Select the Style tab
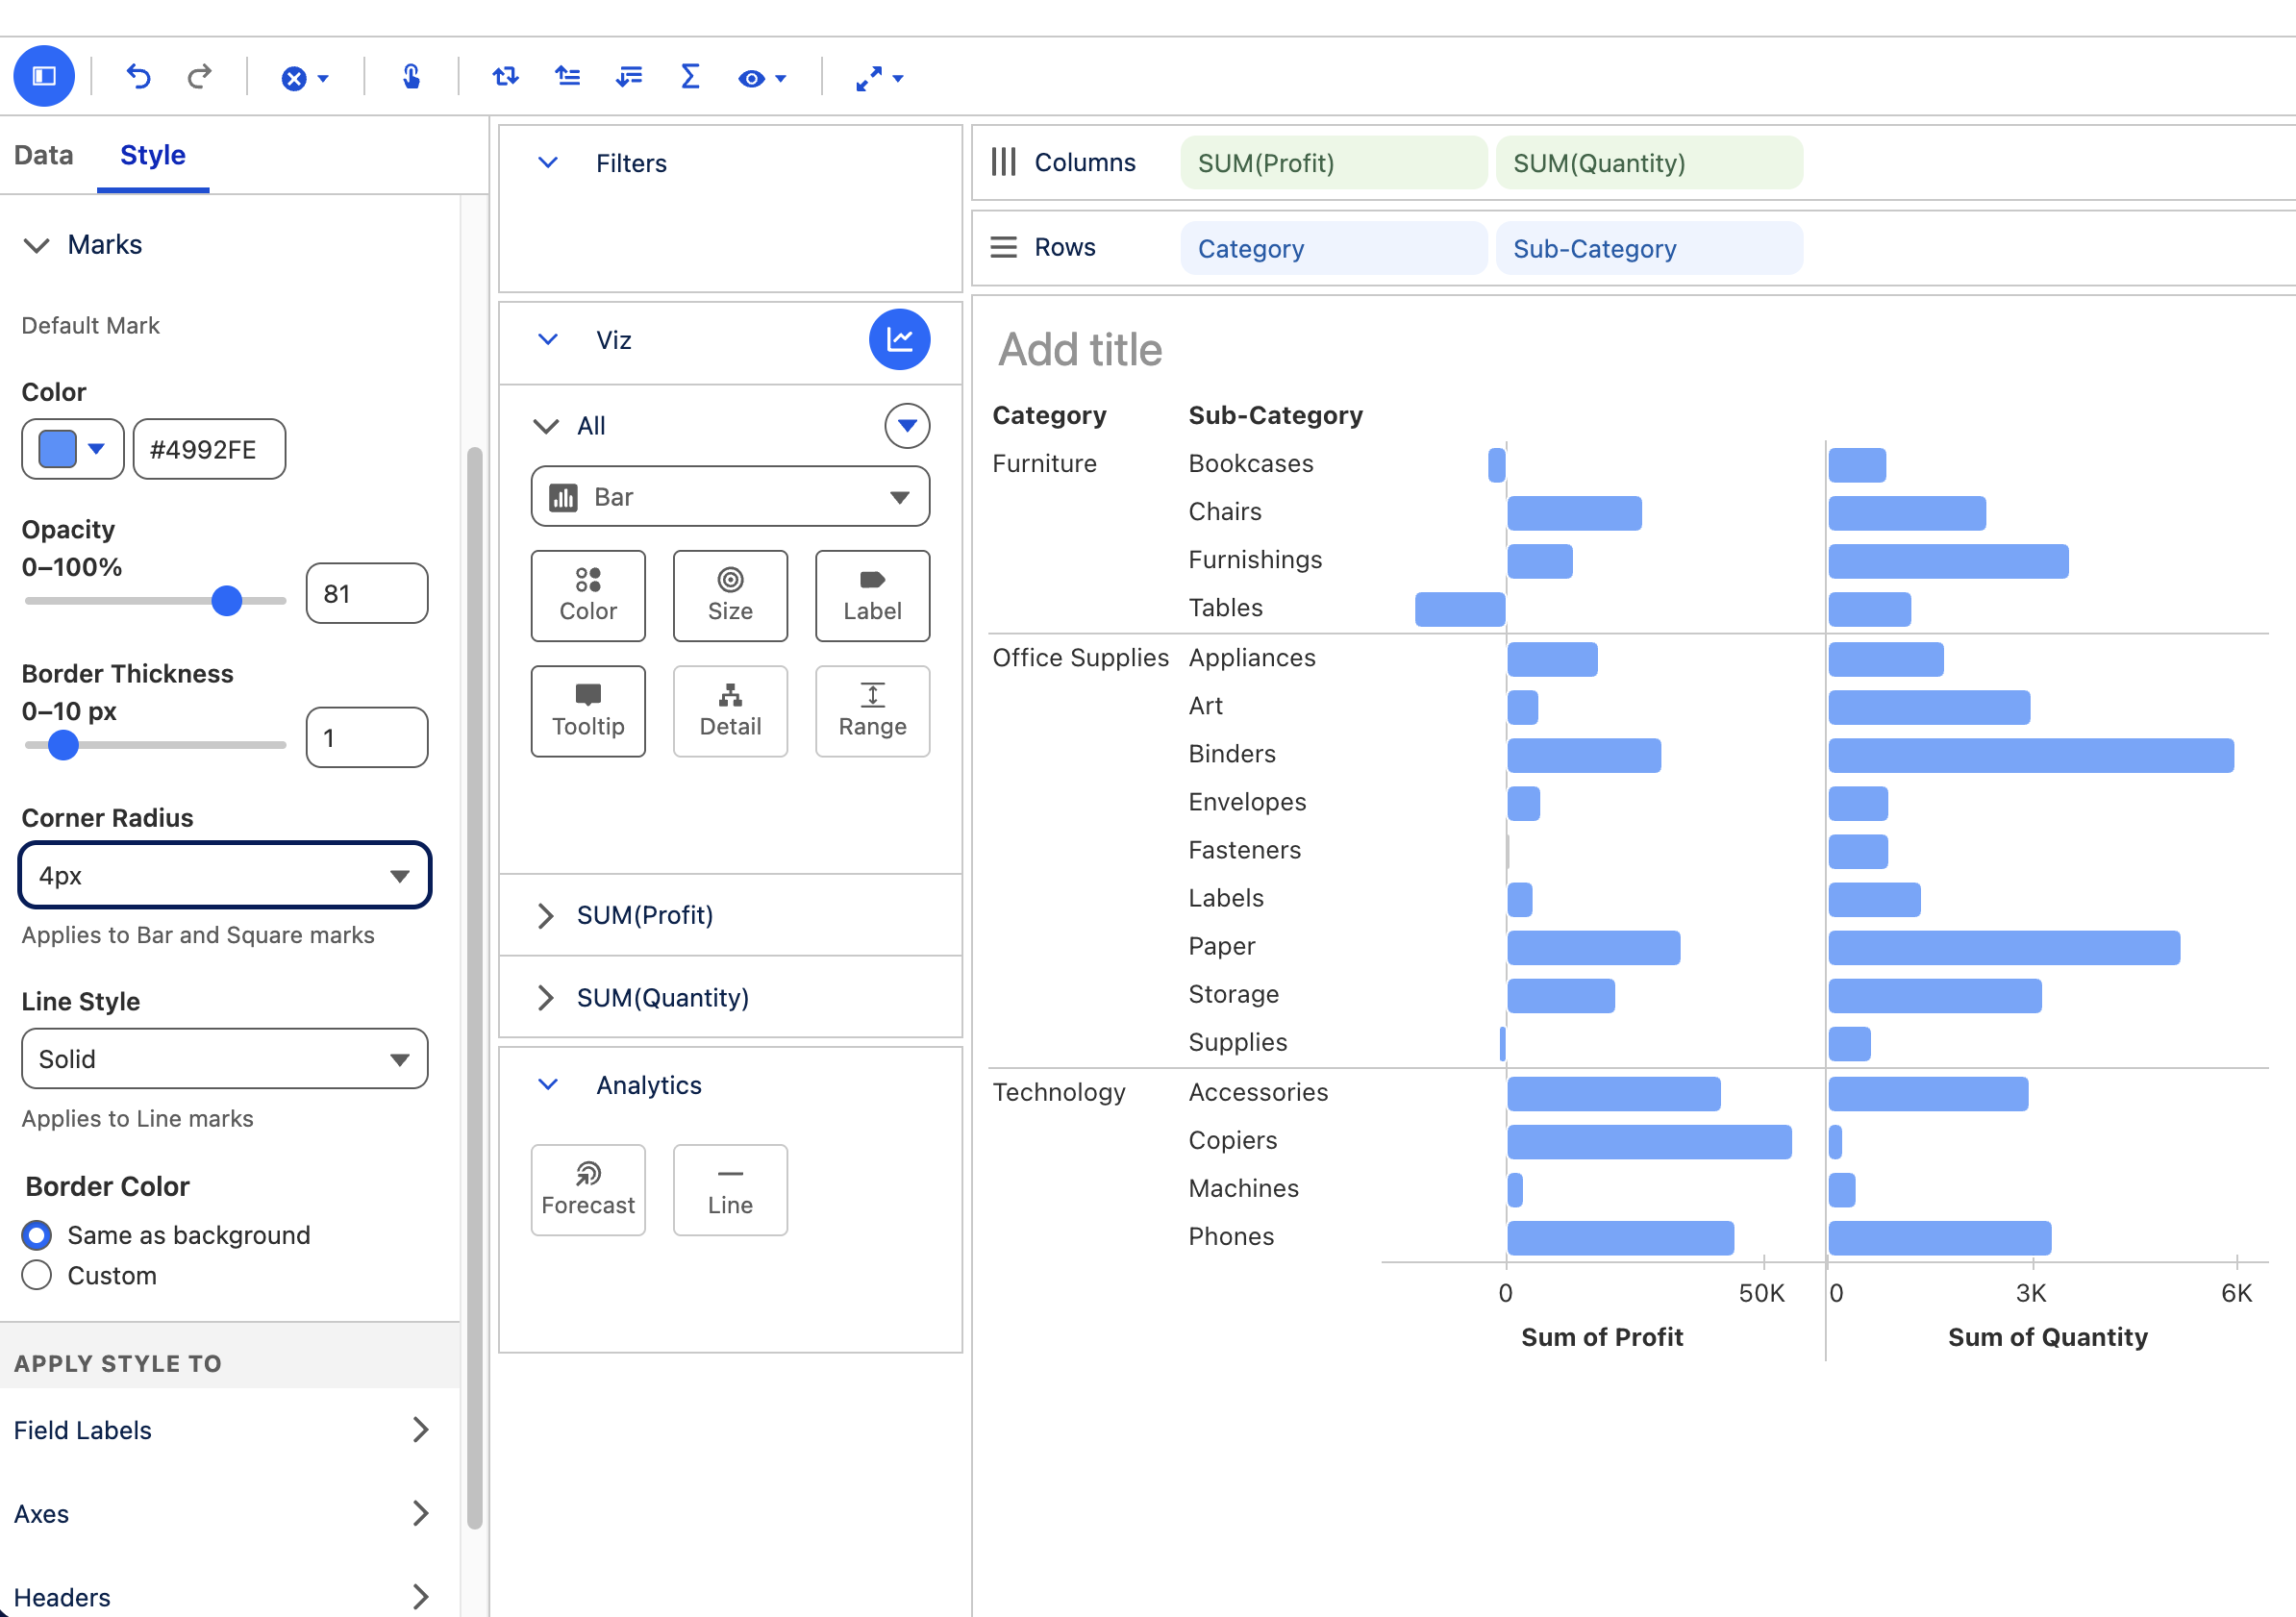 pyautogui.click(x=153, y=155)
